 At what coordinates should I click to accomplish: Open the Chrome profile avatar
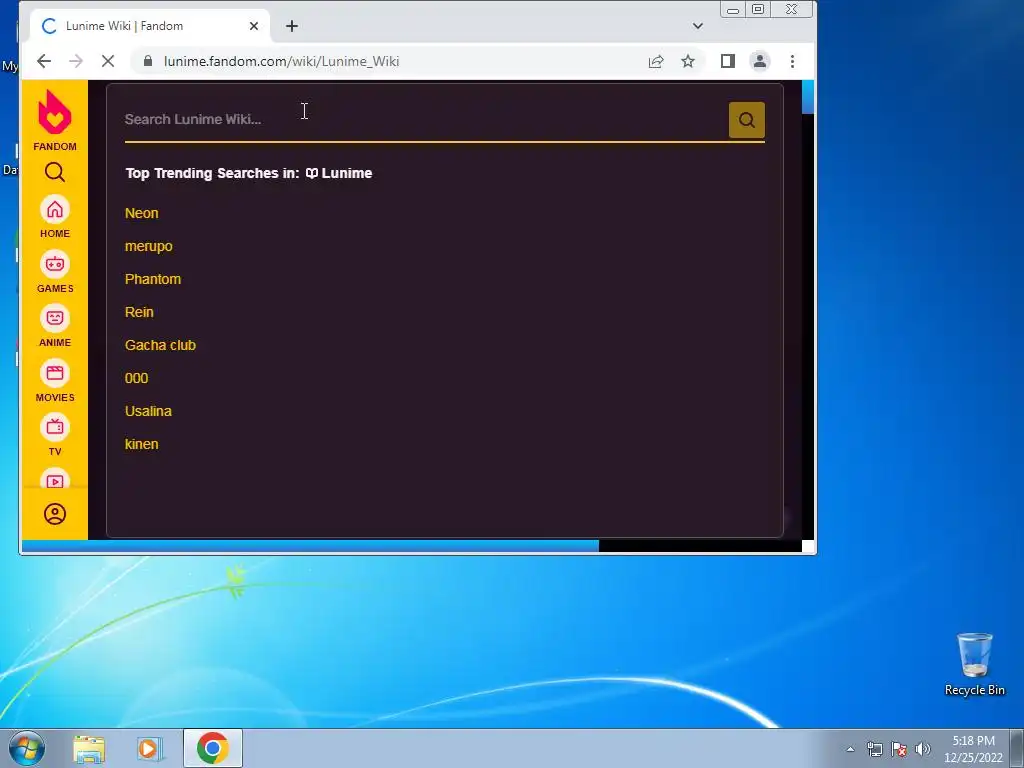coord(760,61)
